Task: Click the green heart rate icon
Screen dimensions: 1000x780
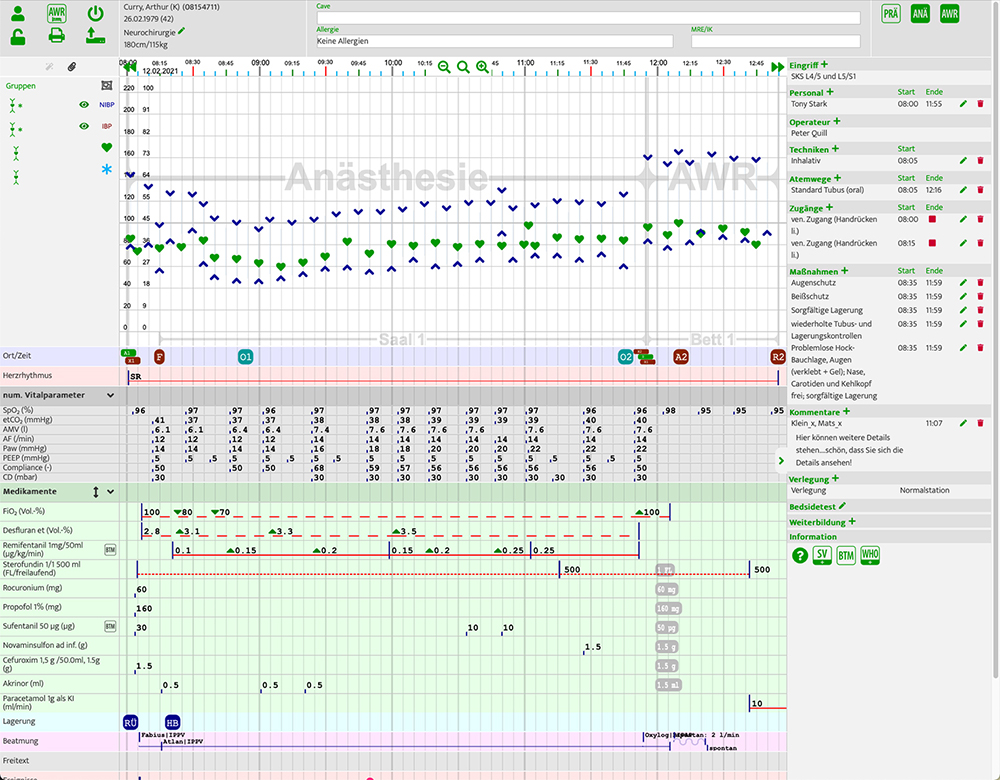Action: pos(107,147)
